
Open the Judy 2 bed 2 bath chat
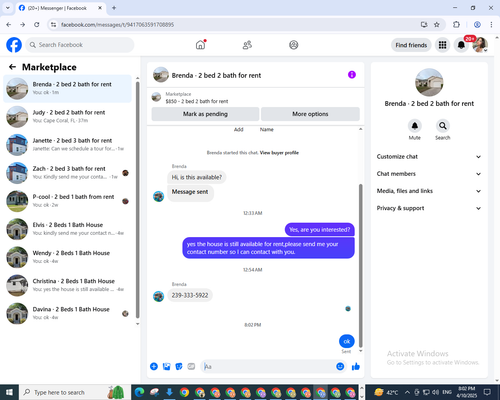(67, 117)
